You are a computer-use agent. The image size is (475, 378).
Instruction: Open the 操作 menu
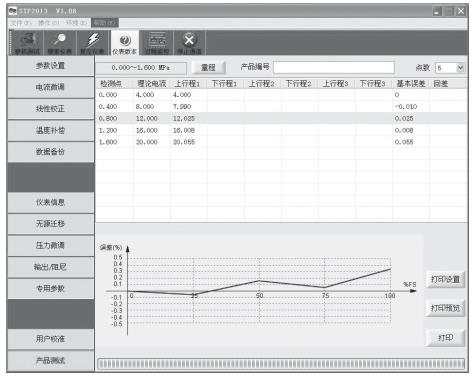tap(48, 23)
